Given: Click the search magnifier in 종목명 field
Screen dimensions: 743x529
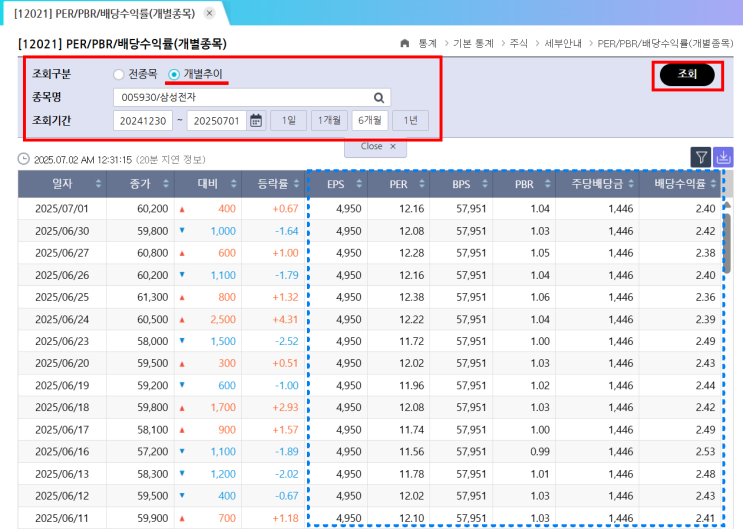Looking at the screenshot, I should coord(379,98).
